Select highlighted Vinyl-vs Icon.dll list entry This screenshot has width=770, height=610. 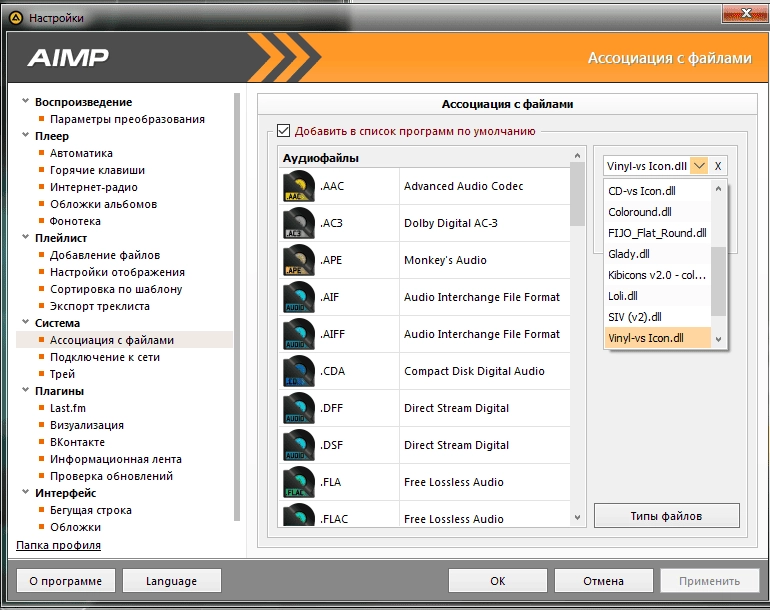(658, 338)
